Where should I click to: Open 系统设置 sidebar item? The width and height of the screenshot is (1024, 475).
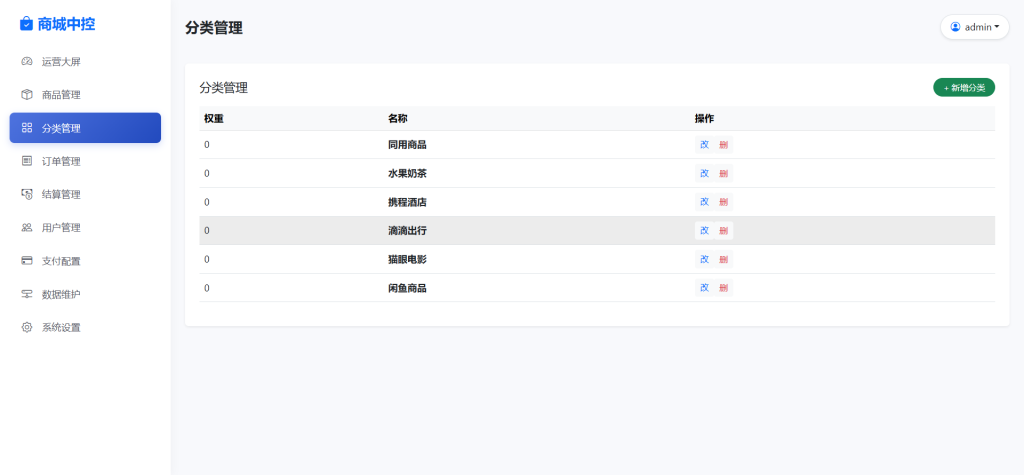(x=85, y=327)
